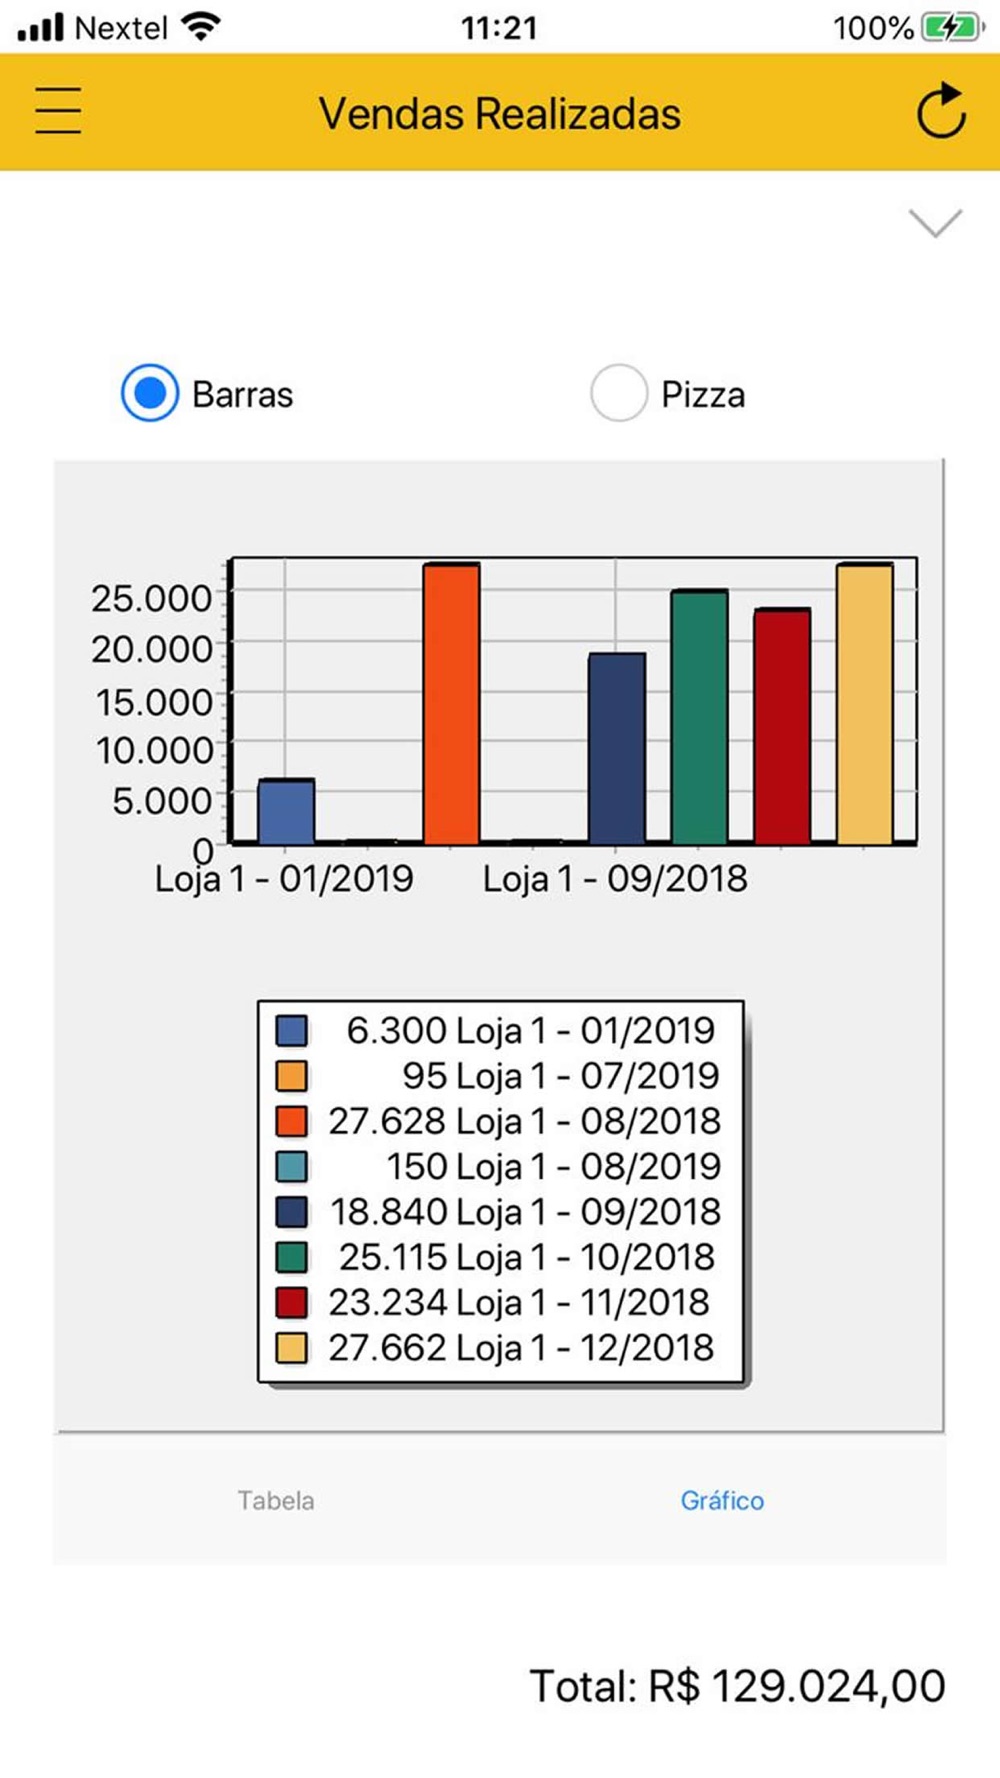Screen dimensions: 1000x1778
Task: Tap the battery icon in status bar
Action: point(953,27)
